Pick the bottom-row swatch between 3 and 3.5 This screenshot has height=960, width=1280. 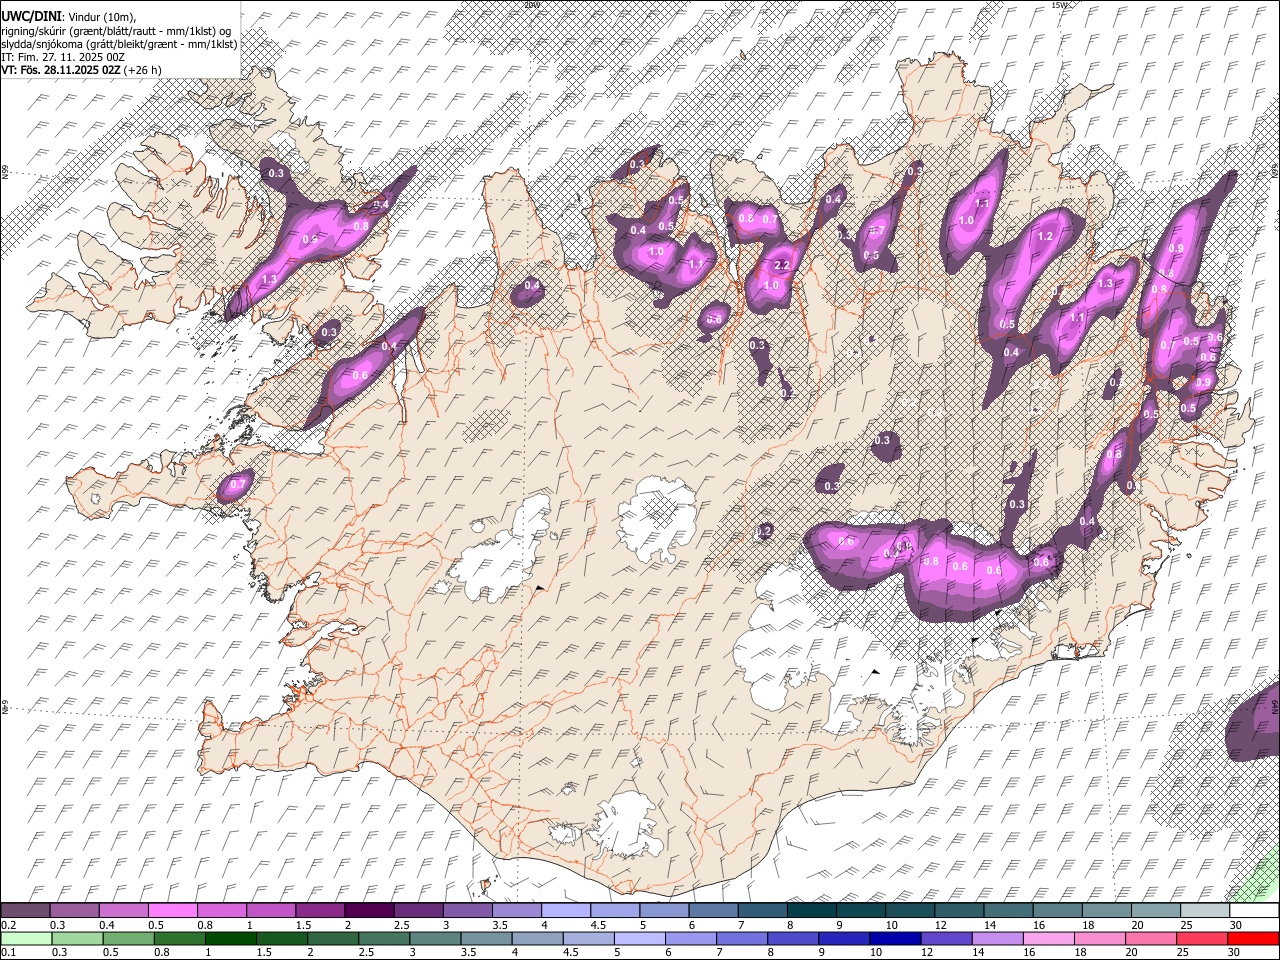point(436,938)
